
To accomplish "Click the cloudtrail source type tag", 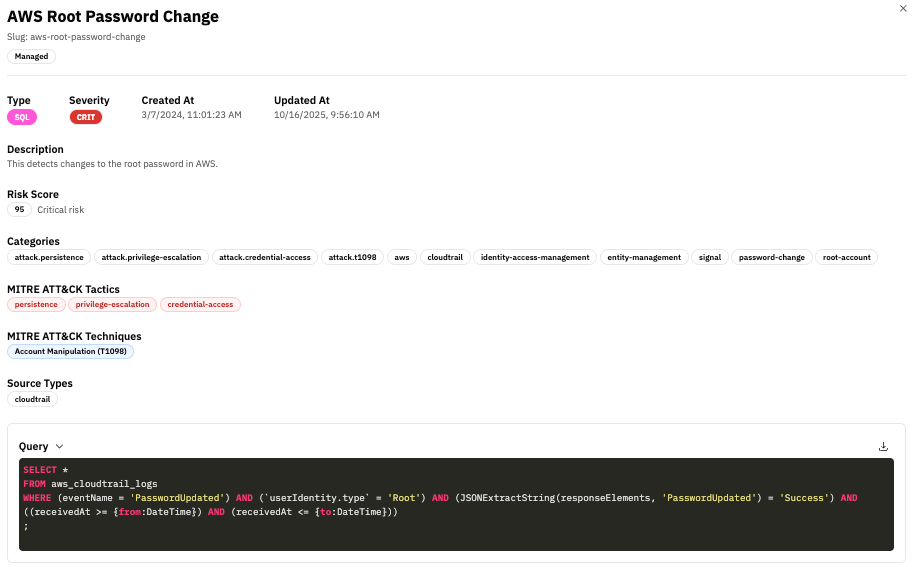I will (x=32, y=399).
